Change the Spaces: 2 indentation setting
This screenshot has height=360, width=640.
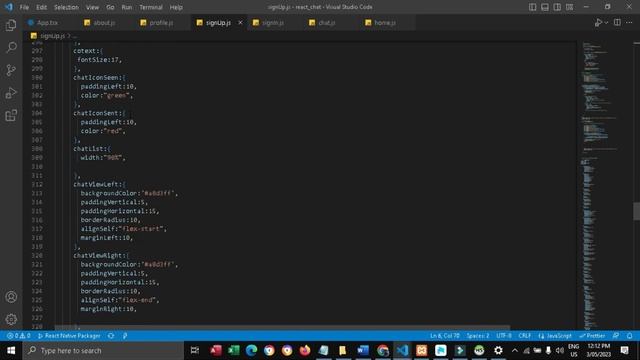(478, 336)
